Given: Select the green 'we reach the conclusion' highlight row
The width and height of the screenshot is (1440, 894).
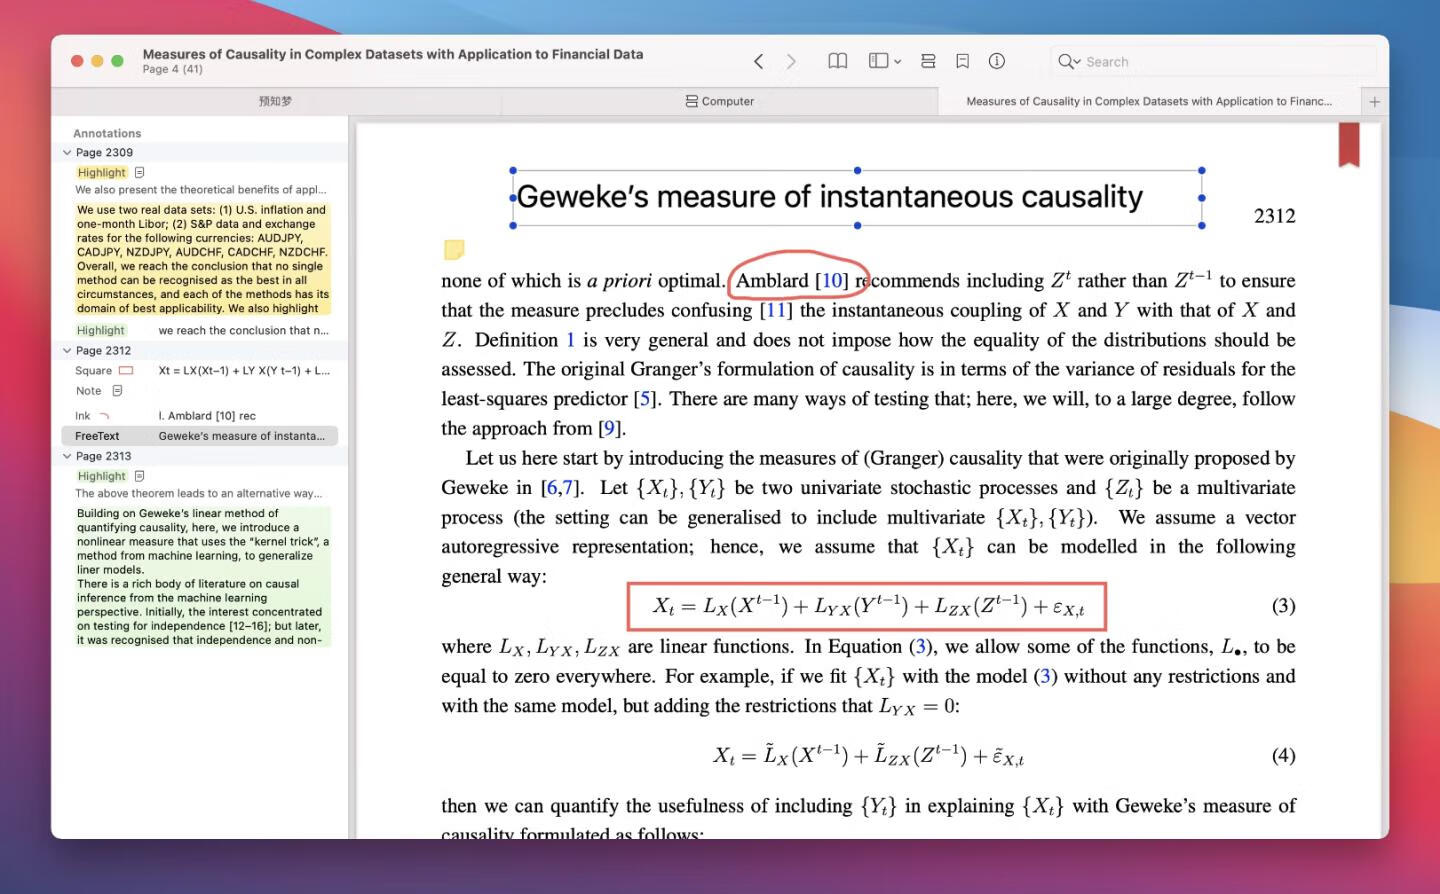Looking at the screenshot, I should coord(200,330).
